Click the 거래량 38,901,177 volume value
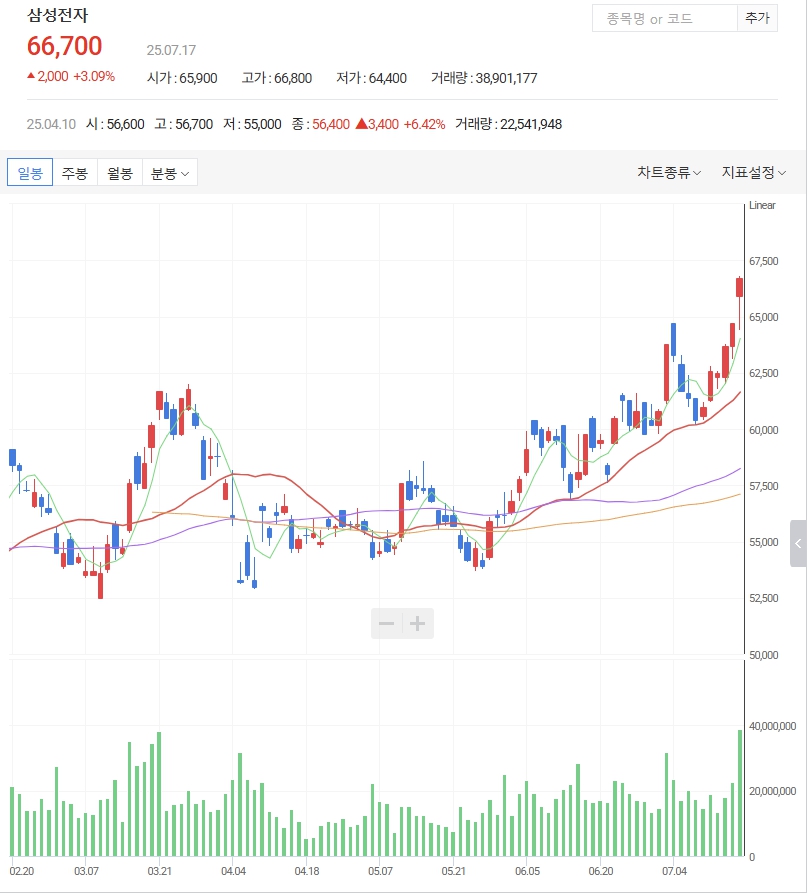 tap(484, 78)
